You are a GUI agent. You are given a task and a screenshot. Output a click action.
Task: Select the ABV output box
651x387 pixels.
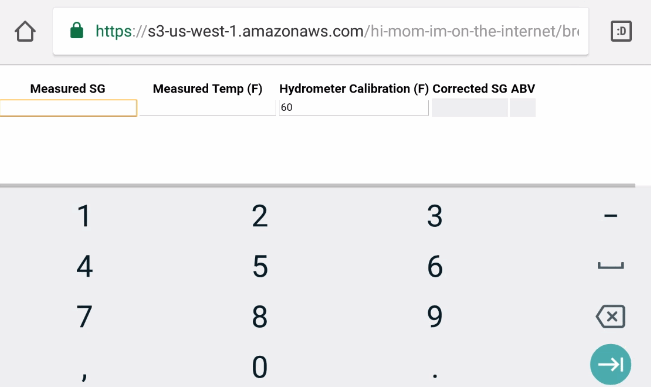523,108
